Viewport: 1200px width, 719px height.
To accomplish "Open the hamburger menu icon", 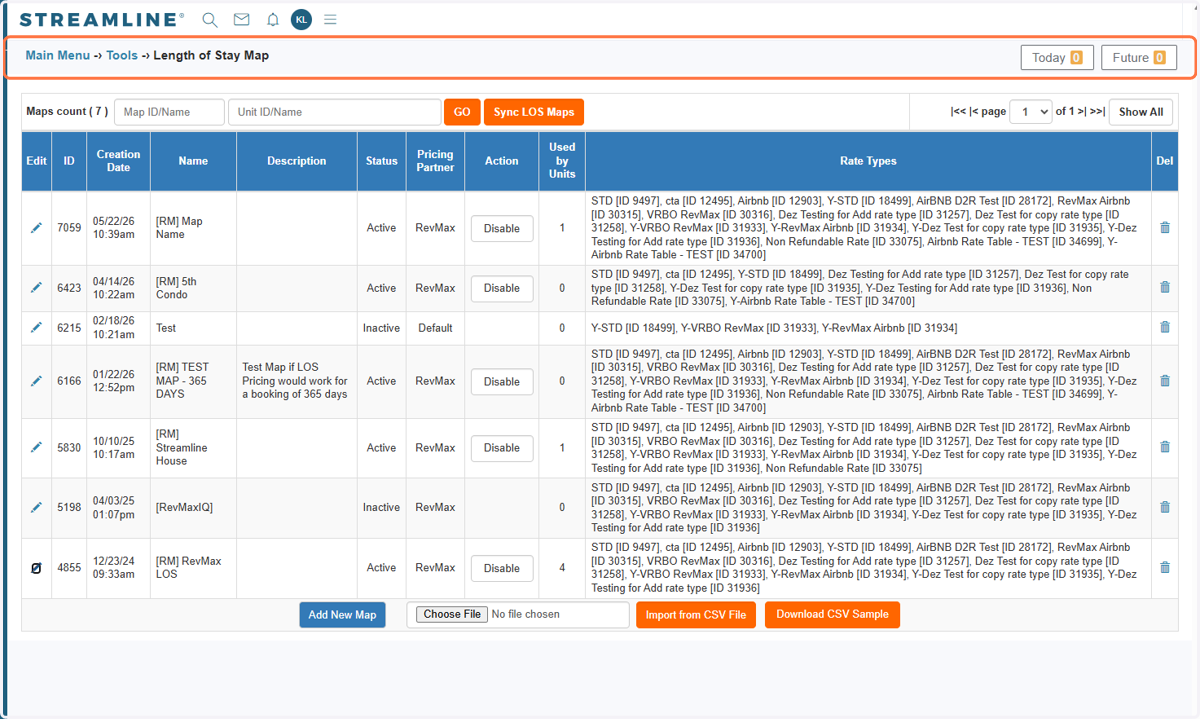I will click(330, 19).
